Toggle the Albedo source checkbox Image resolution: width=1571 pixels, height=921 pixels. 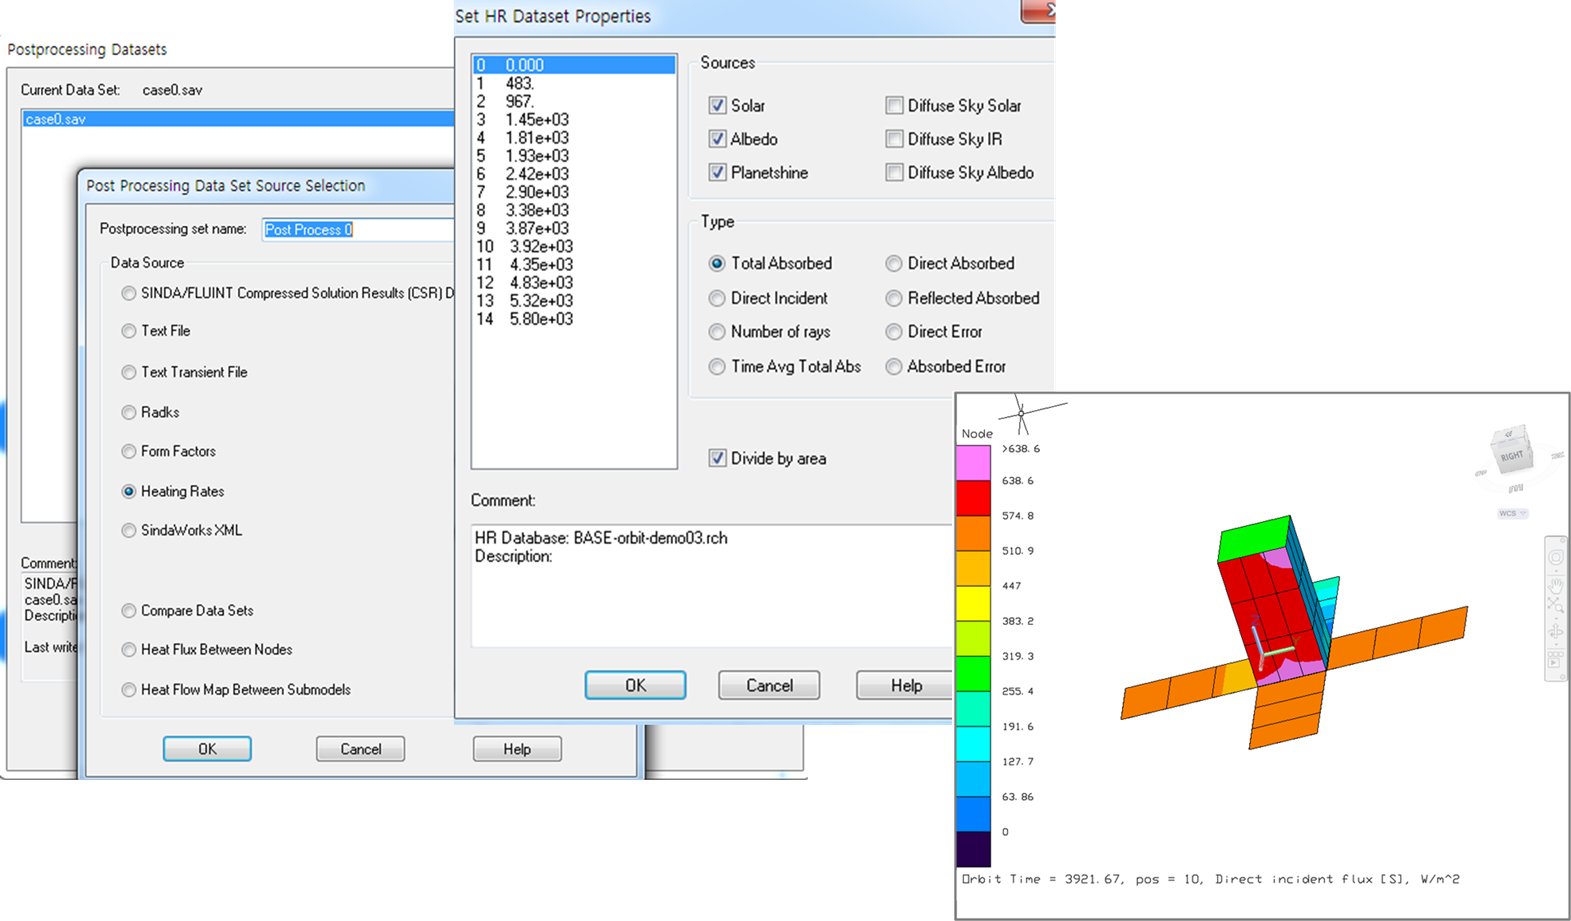[x=717, y=139]
